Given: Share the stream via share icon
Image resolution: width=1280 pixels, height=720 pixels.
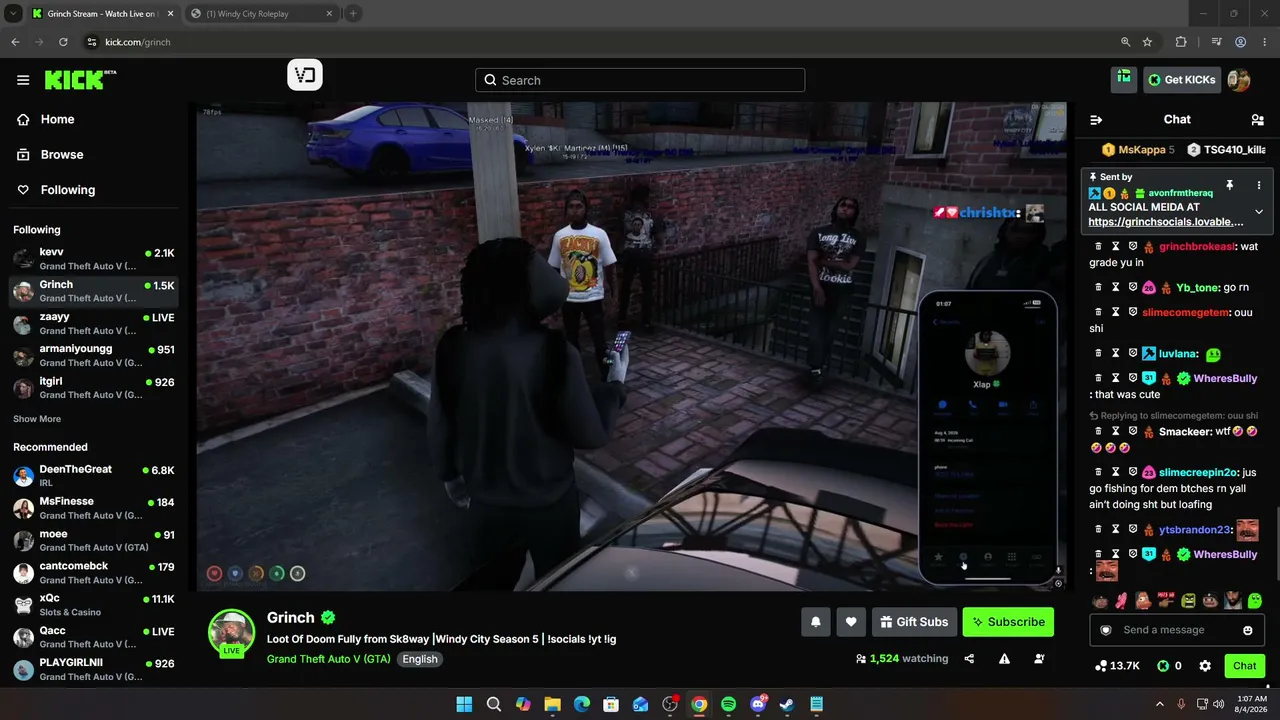Looking at the screenshot, I should click(969, 659).
